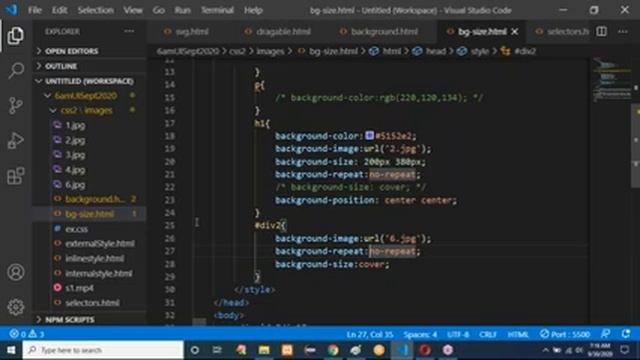Switch to the dragable.html tab
This screenshot has height=360, width=640.
pyautogui.click(x=278, y=31)
